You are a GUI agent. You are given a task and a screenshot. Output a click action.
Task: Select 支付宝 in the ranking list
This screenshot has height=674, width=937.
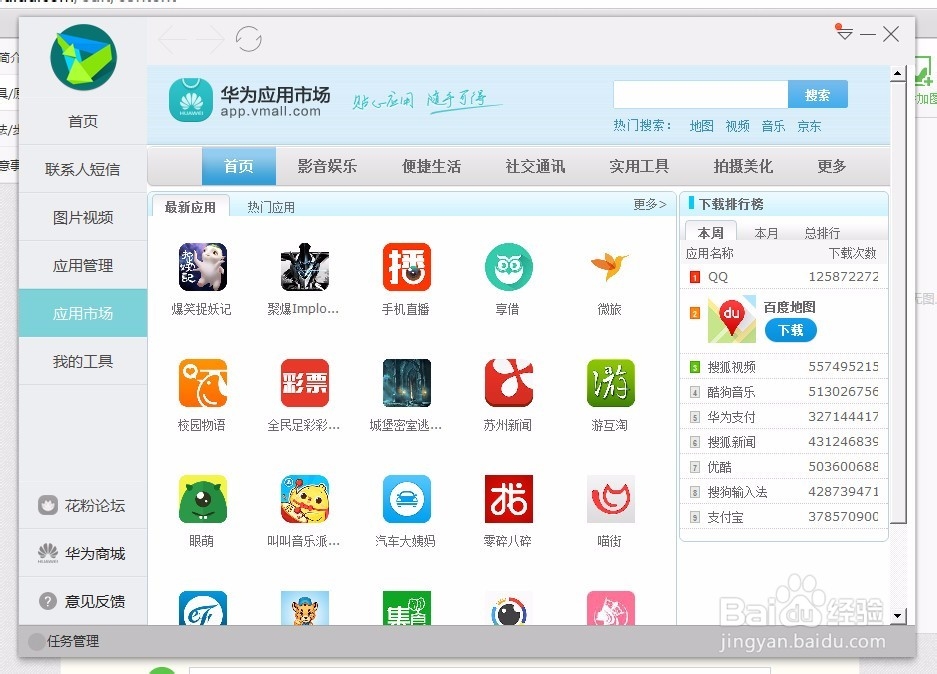(784, 517)
